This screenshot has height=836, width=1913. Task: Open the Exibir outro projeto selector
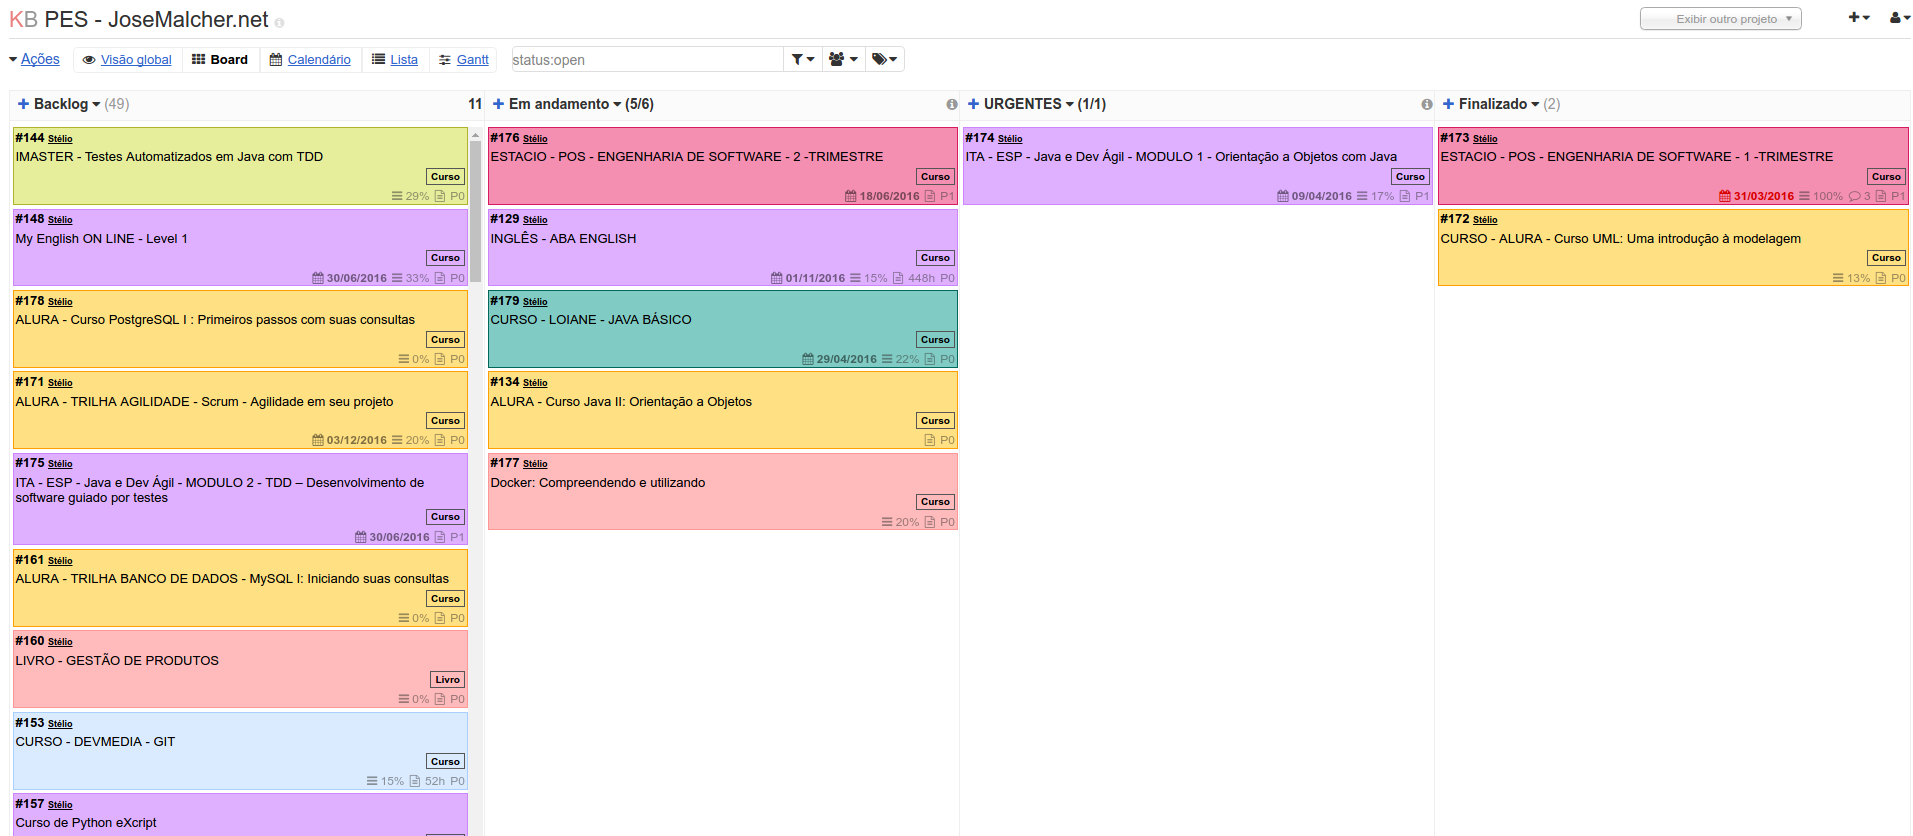[x=1721, y=19]
